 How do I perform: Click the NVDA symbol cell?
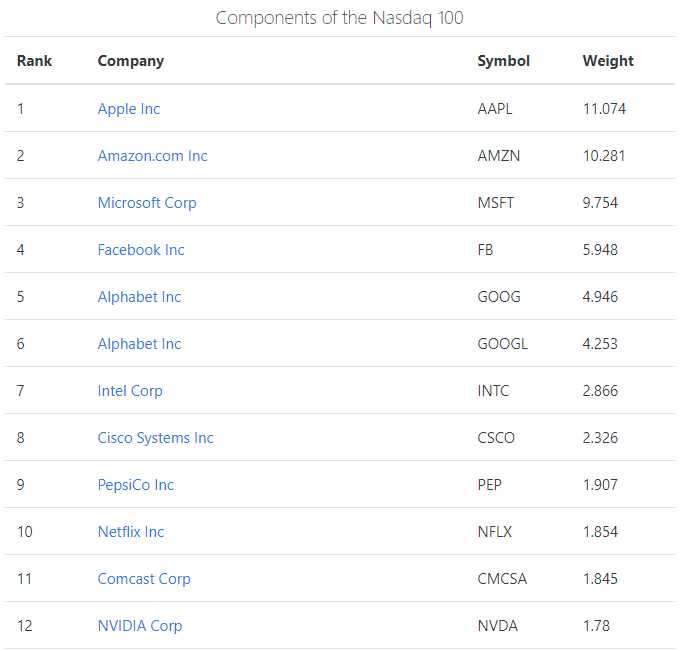(497, 626)
